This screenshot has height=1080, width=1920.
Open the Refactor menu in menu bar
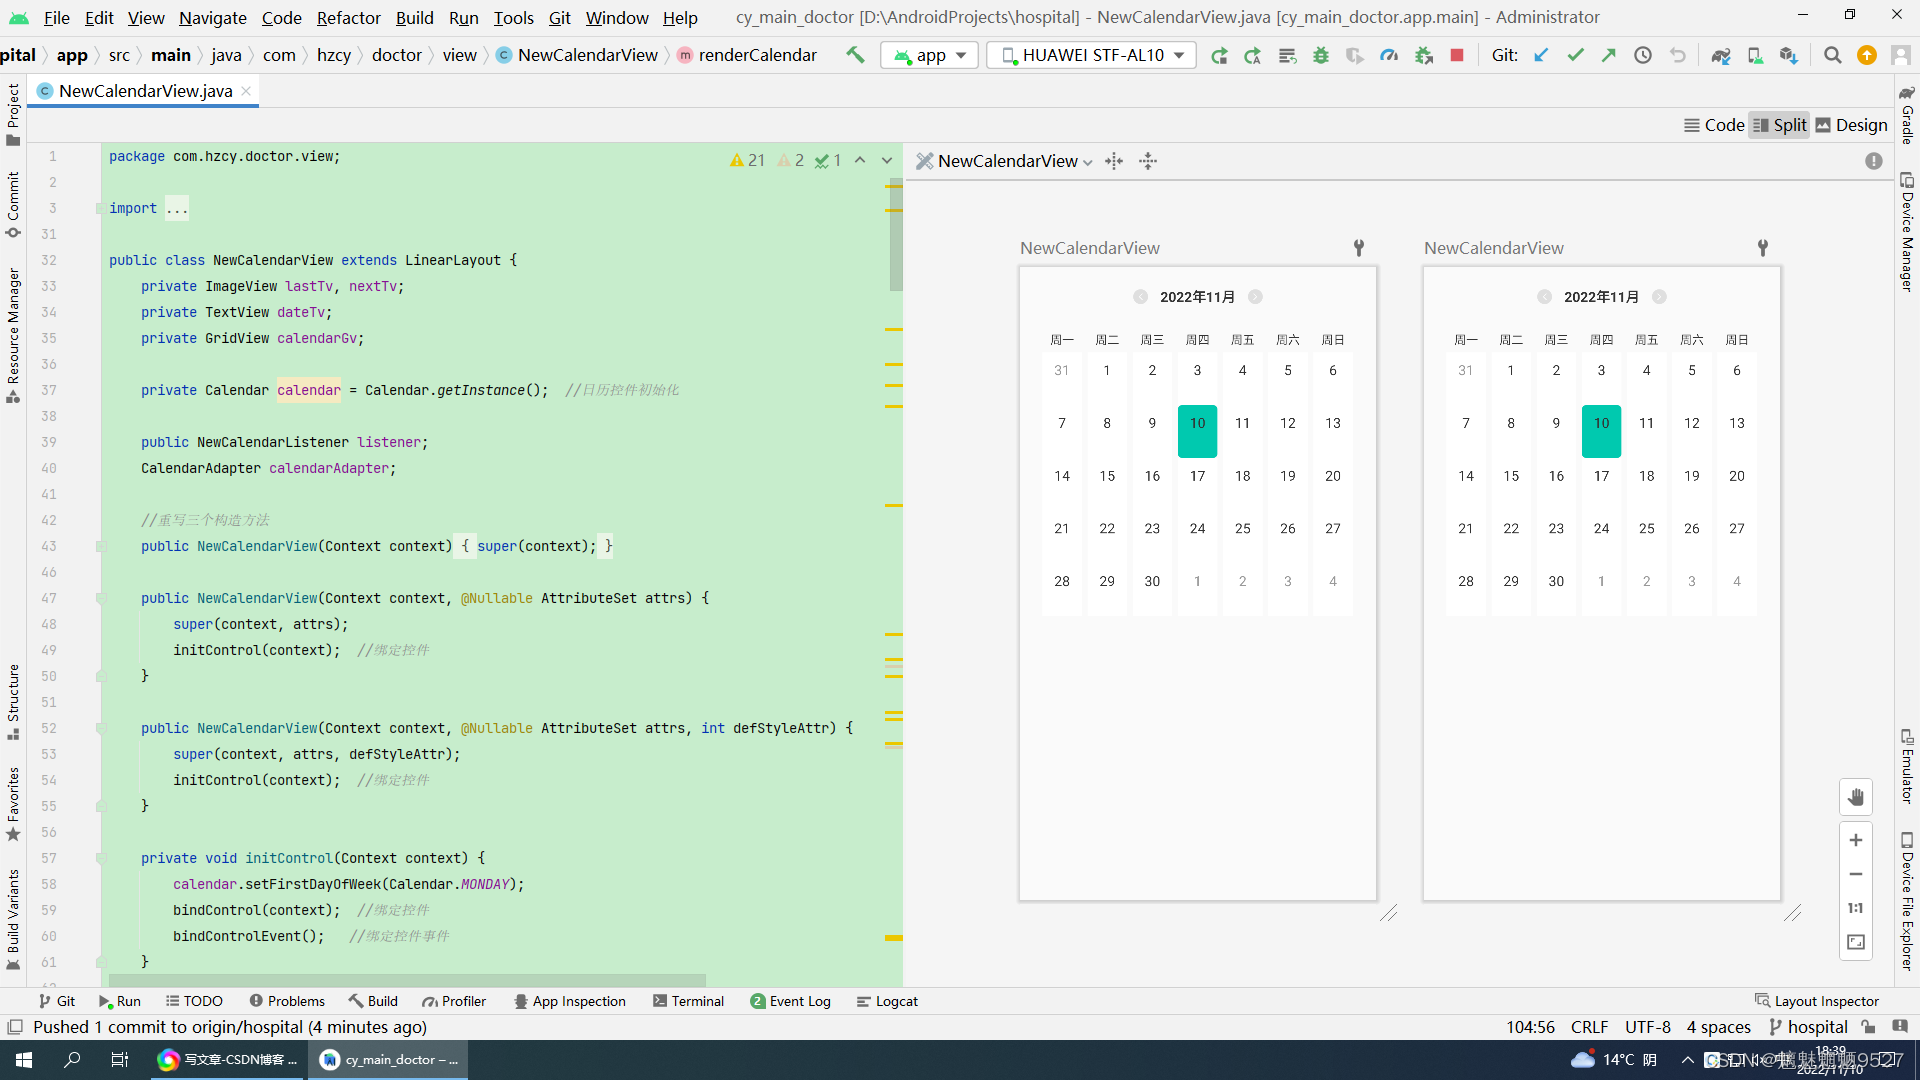click(x=347, y=17)
